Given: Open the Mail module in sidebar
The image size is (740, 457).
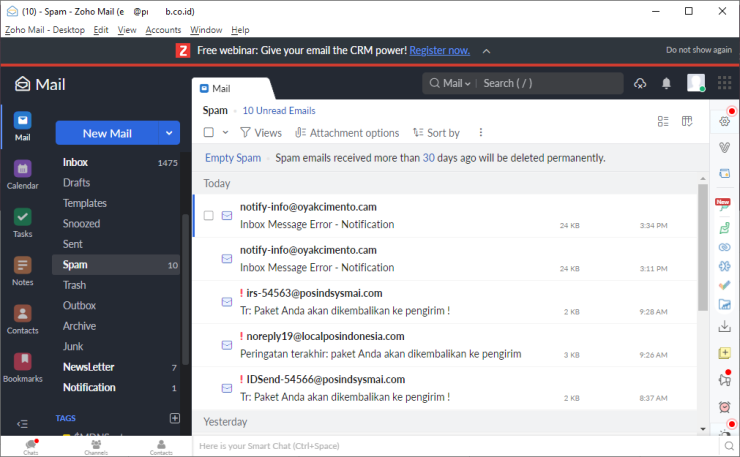Looking at the screenshot, I should [x=22, y=126].
